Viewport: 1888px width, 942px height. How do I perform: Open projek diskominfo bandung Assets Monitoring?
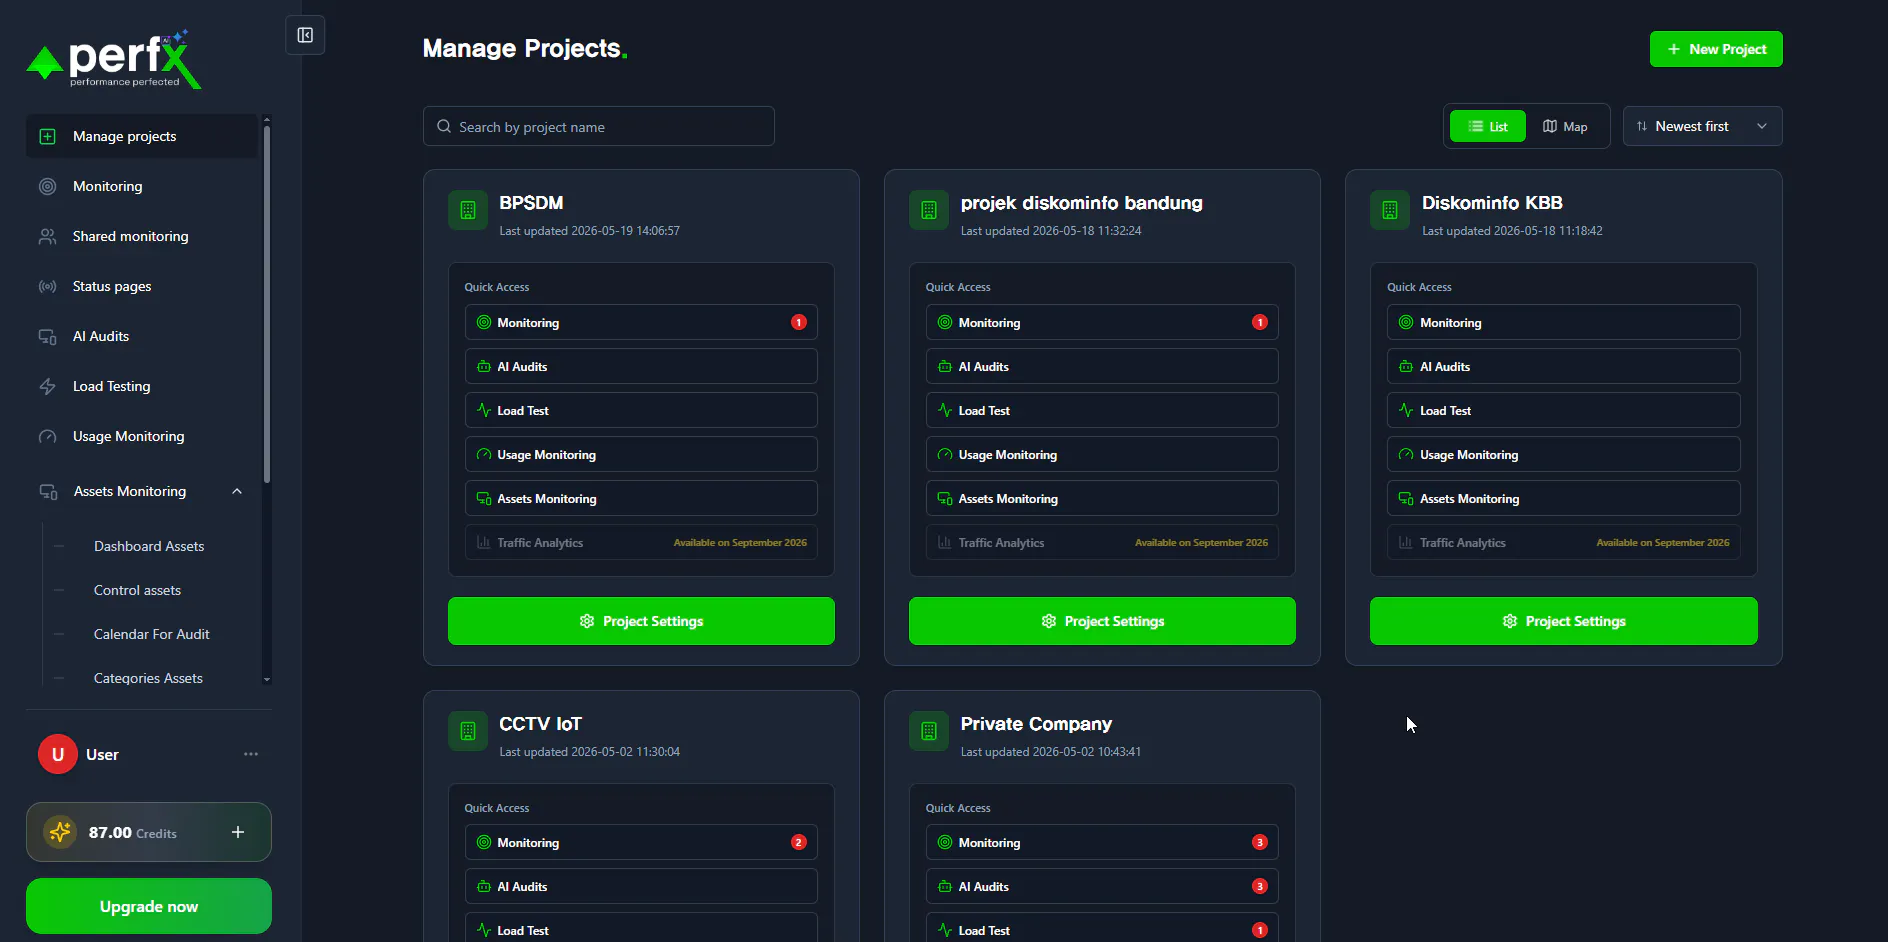[1102, 498]
